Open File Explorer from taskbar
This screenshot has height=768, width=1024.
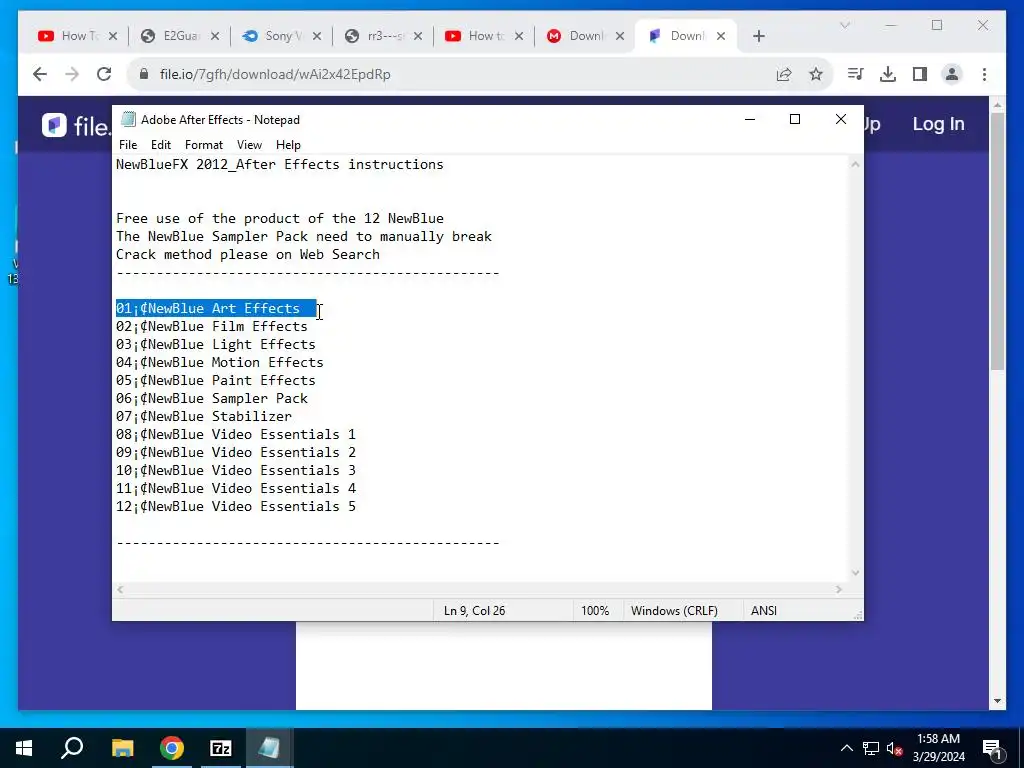pyautogui.click(x=122, y=748)
